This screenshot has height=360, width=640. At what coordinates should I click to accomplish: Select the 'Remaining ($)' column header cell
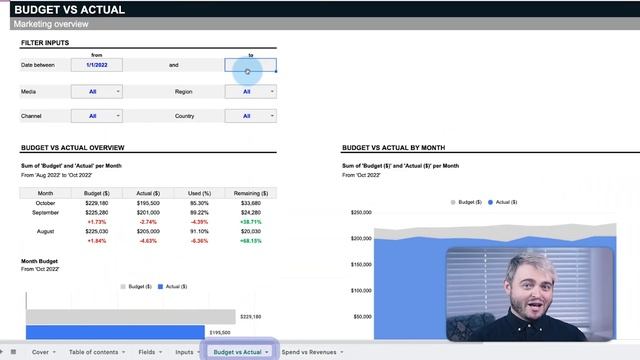[x=251, y=193]
